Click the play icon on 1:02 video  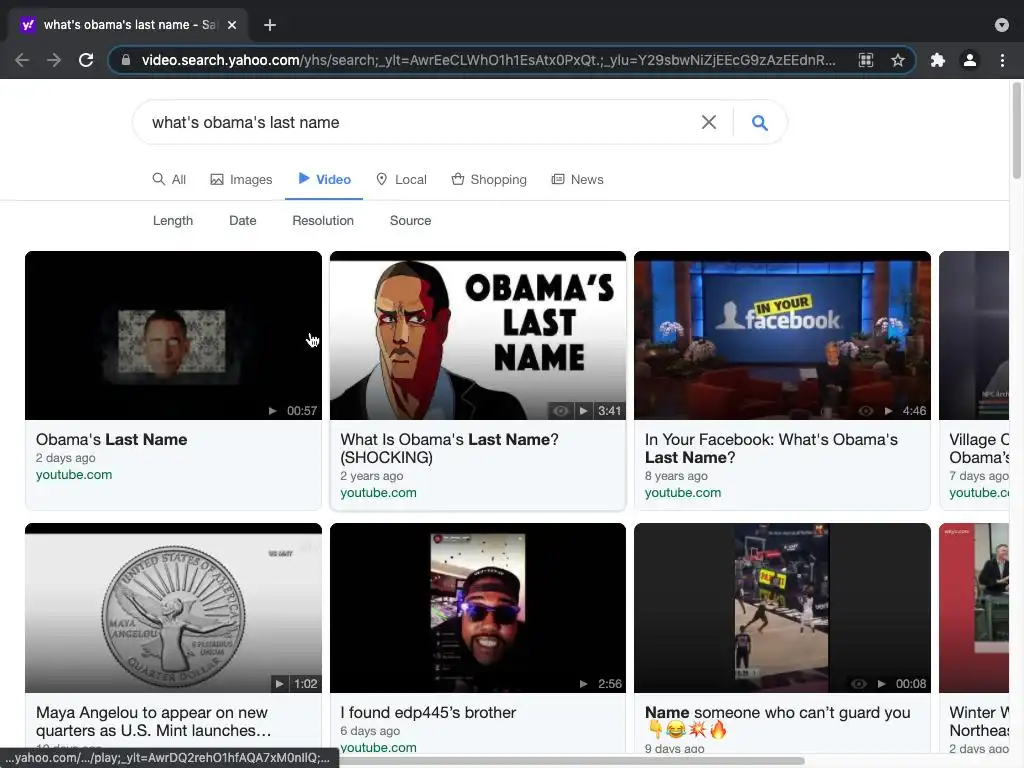pyautogui.click(x=280, y=684)
